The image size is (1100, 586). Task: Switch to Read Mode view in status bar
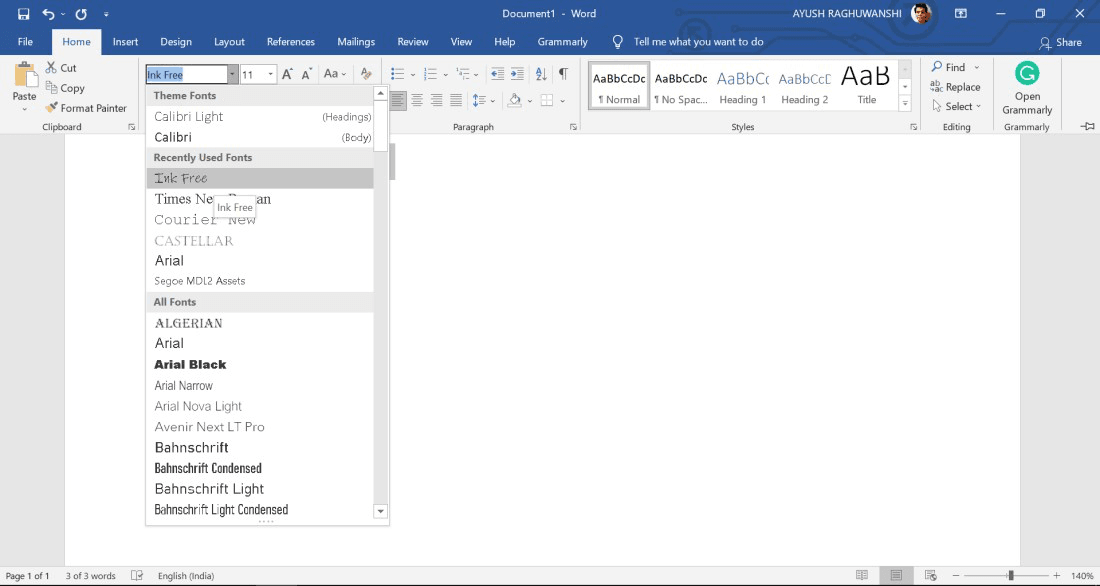pos(862,576)
